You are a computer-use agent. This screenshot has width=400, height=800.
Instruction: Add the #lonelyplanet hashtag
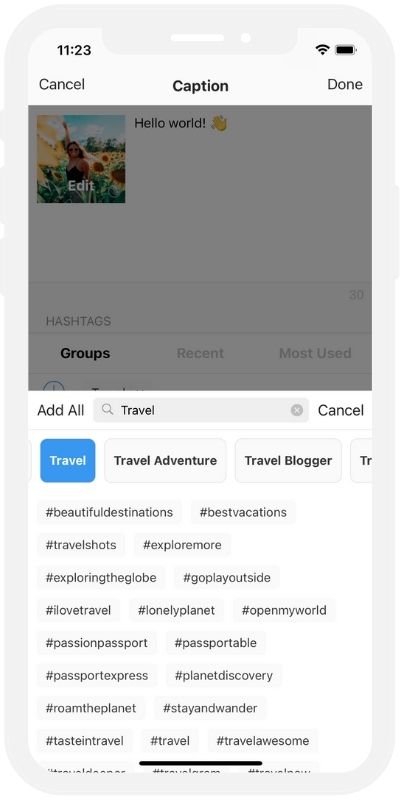coord(177,610)
